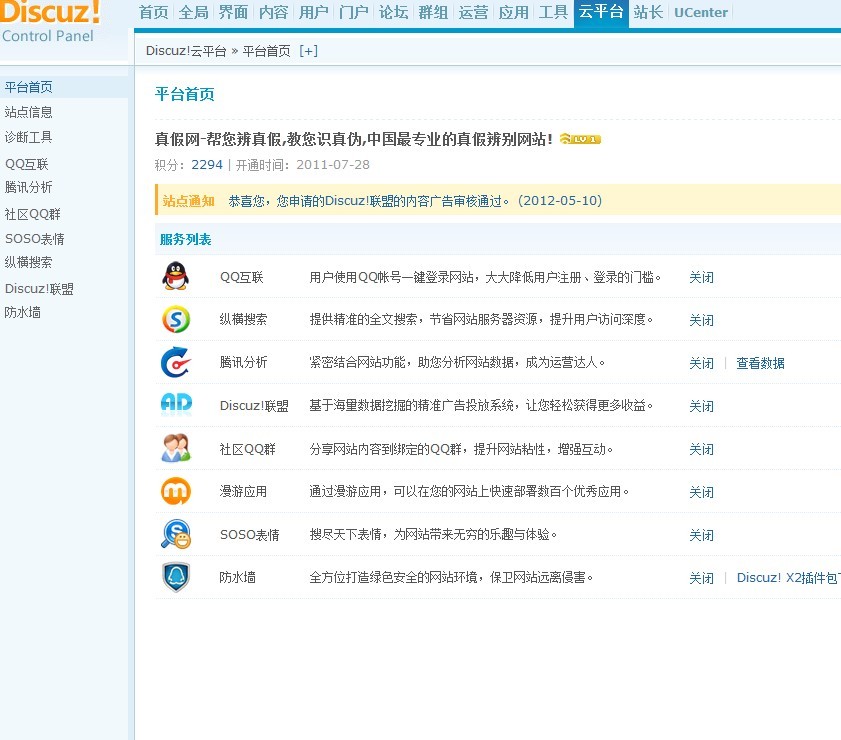Click the 积分 value 2294
This screenshot has width=841, height=740.
(x=207, y=165)
